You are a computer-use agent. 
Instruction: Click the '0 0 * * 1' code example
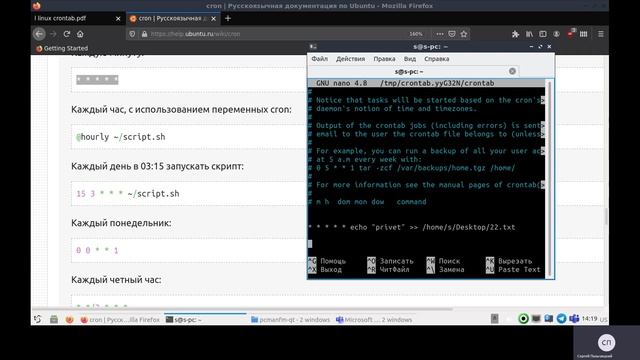tap(97, 251)
